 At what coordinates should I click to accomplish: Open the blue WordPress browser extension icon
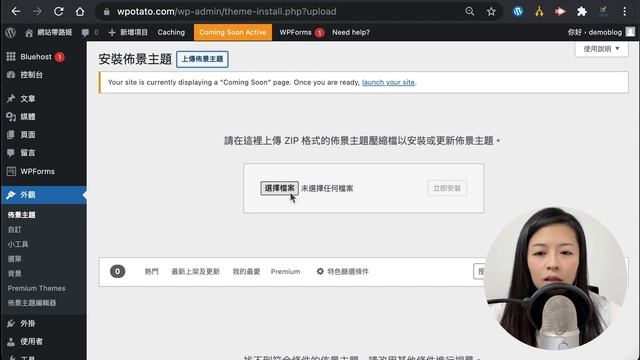click(x=518, y=11)
